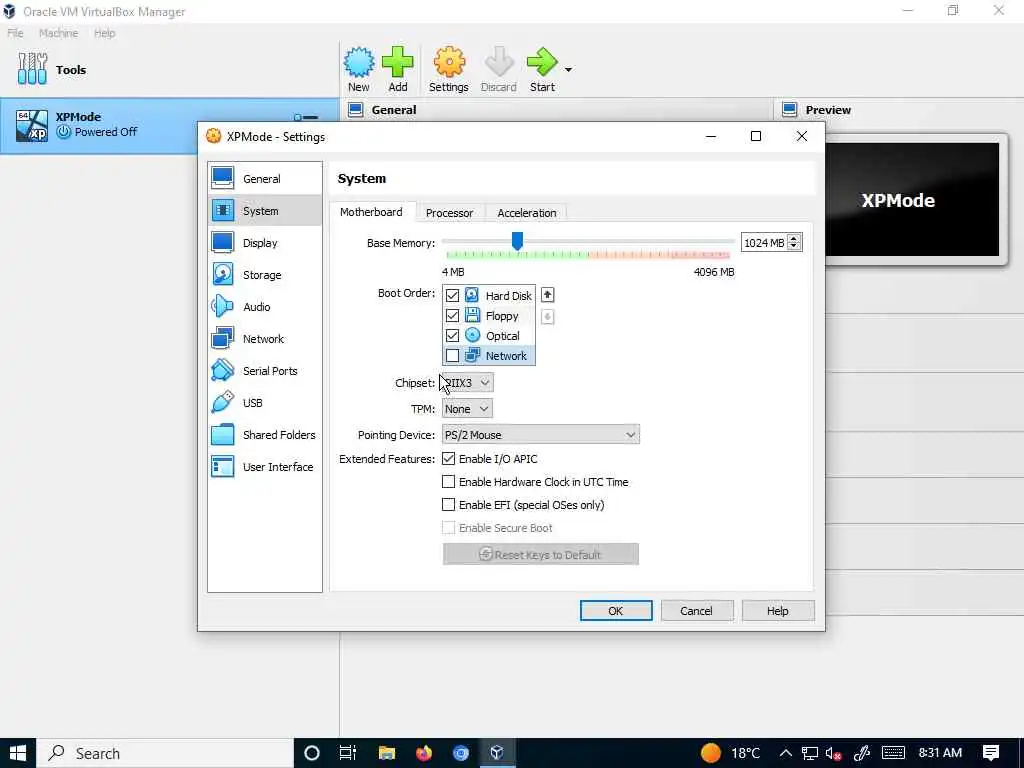Open the Pointing Device dropdown

[541, 435]
